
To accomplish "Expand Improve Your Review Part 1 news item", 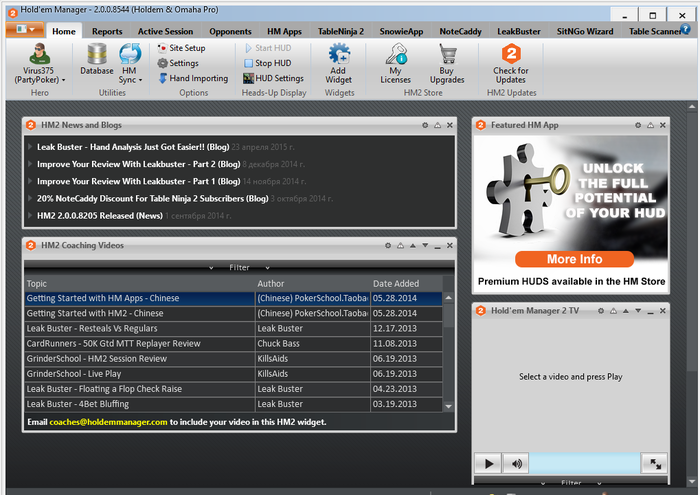I will [30, 181].
